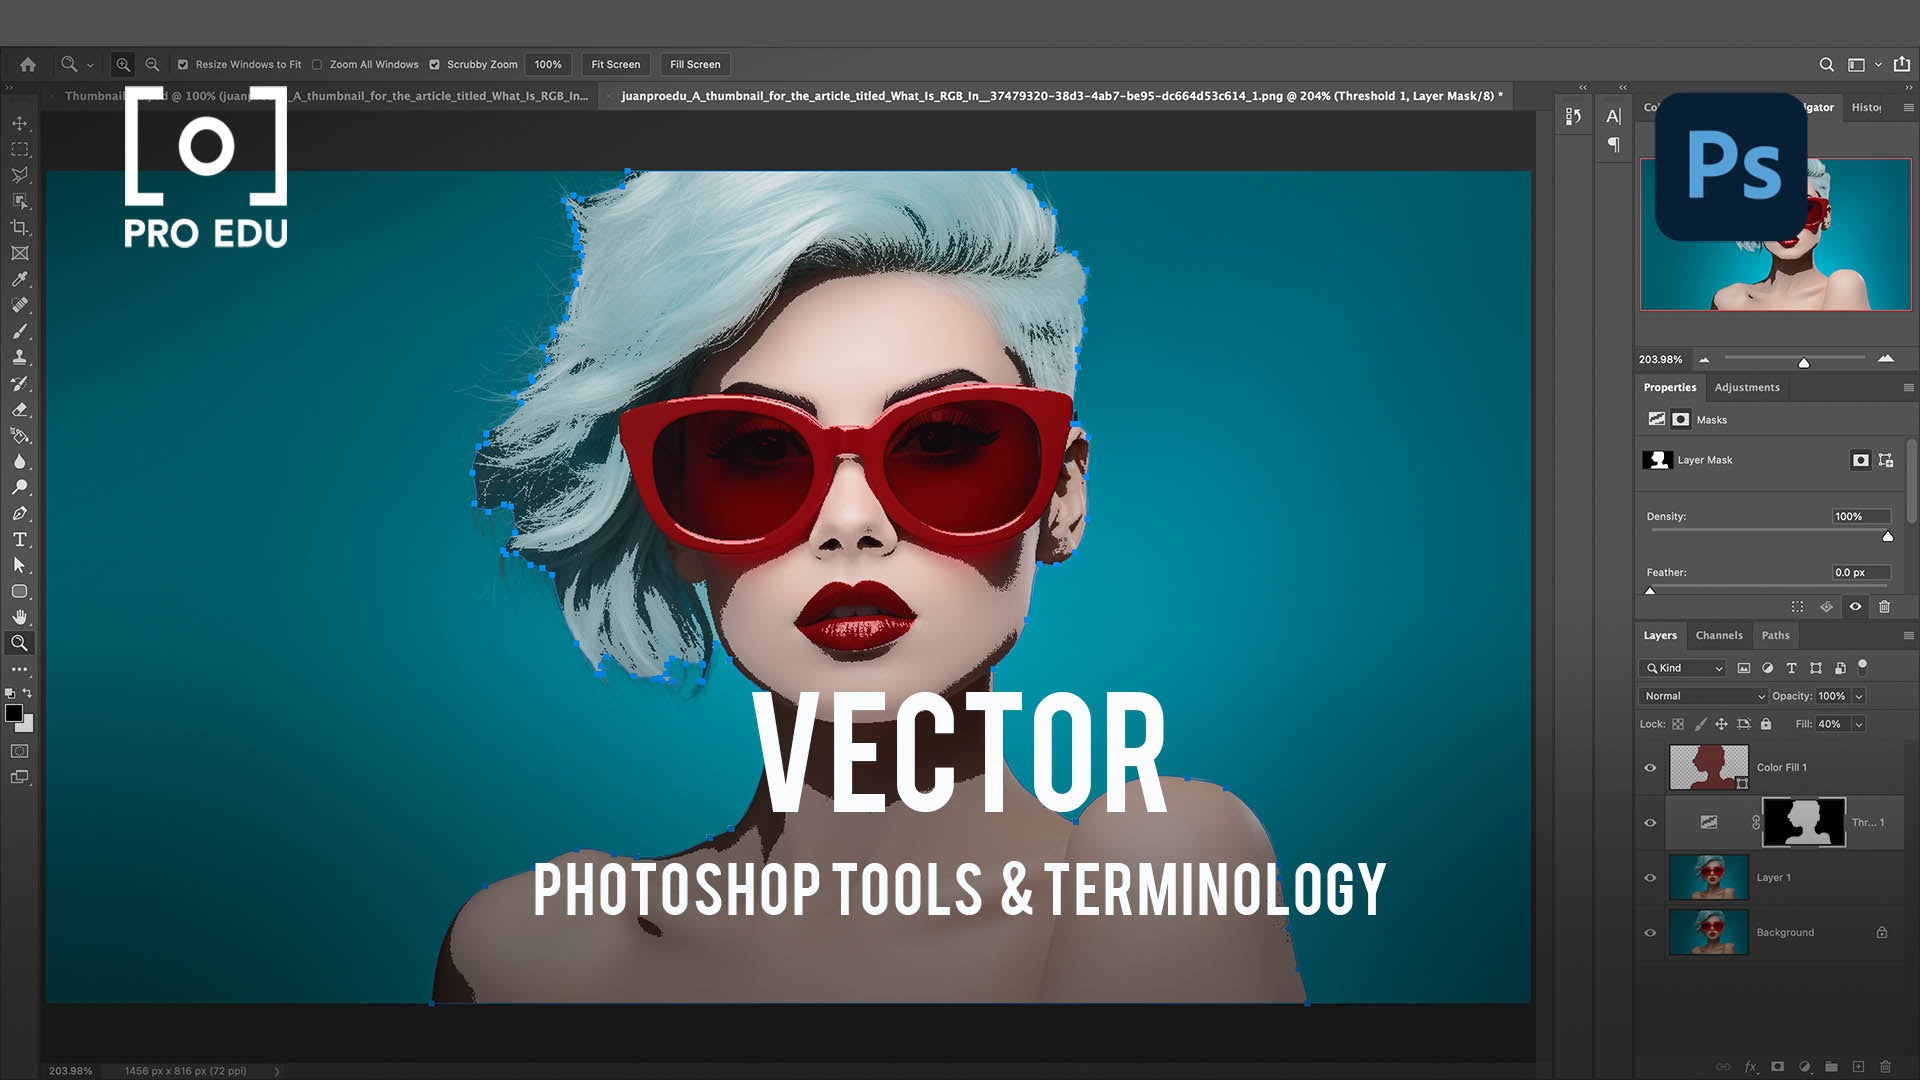Open the Normal blend mode dropdown
1920x1080 pixels.
pos(1702,695)
